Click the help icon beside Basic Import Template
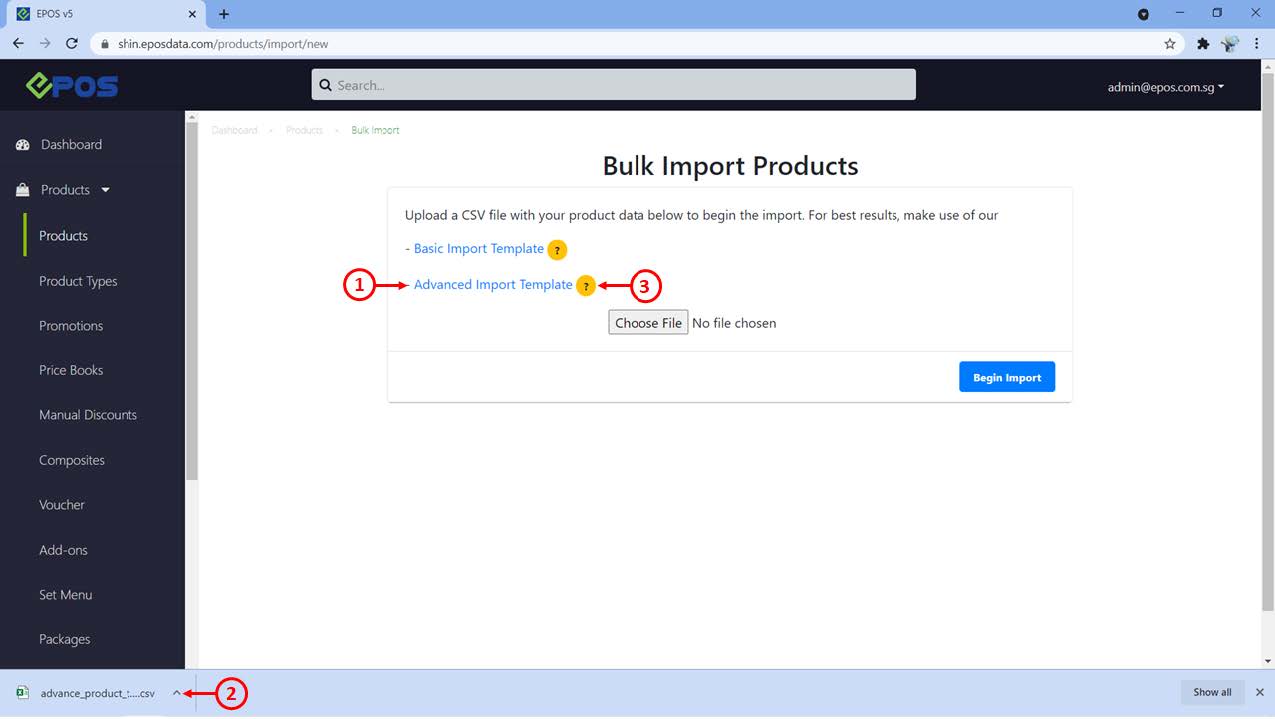1275x719 pixels. (557, 250)
